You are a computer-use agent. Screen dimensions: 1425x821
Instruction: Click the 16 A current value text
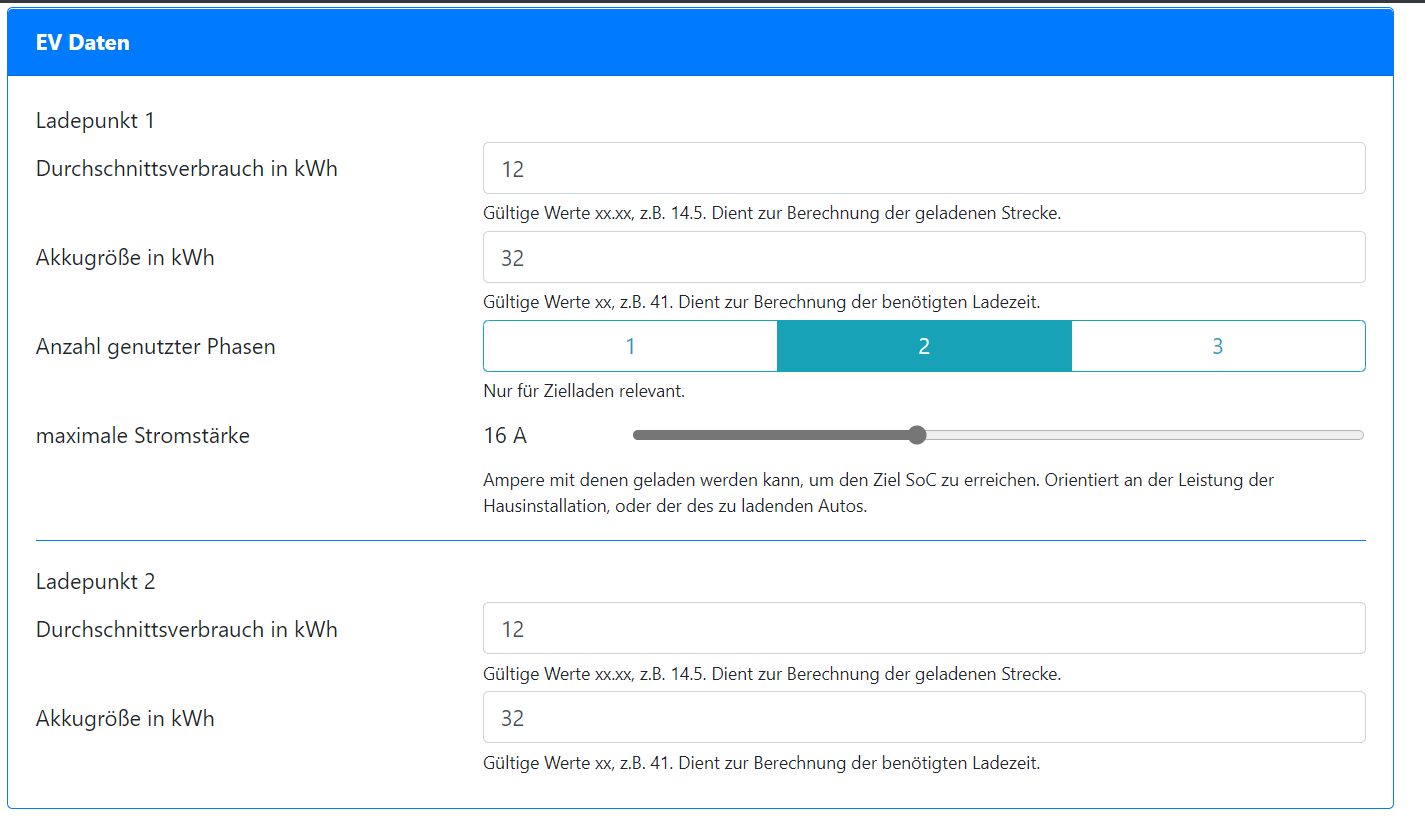pos(505,435)
